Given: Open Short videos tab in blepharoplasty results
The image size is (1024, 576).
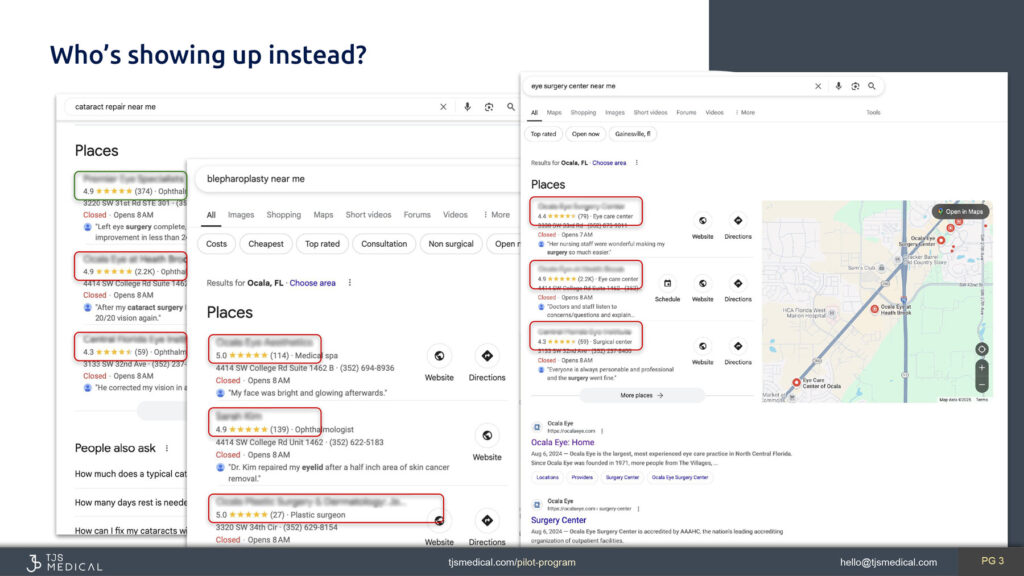Looking at the screenshot, I should coord(368,215).
